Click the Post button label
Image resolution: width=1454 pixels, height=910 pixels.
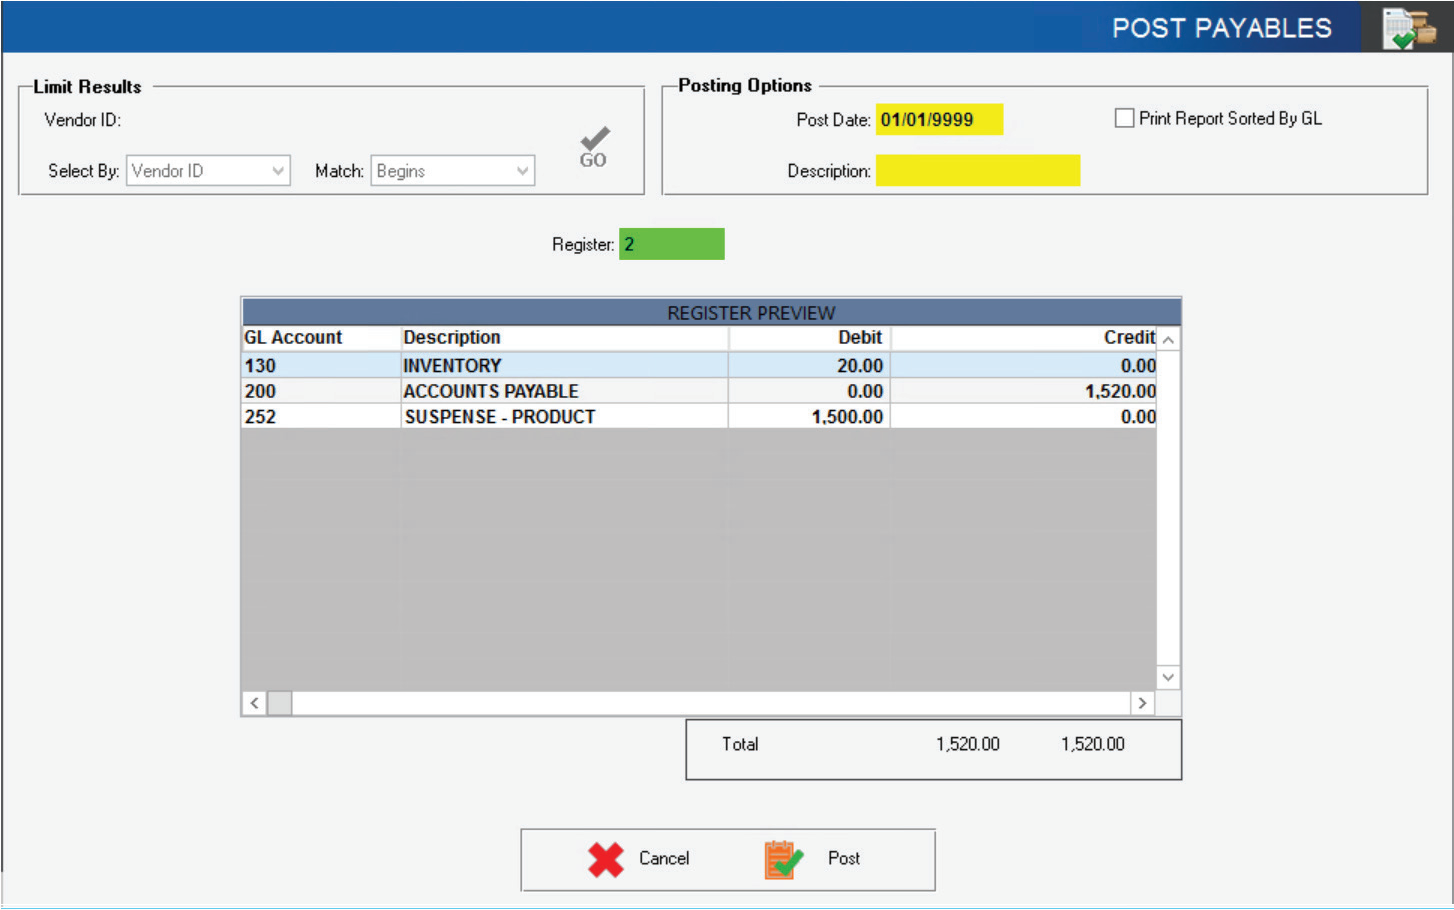click(843, 858)
